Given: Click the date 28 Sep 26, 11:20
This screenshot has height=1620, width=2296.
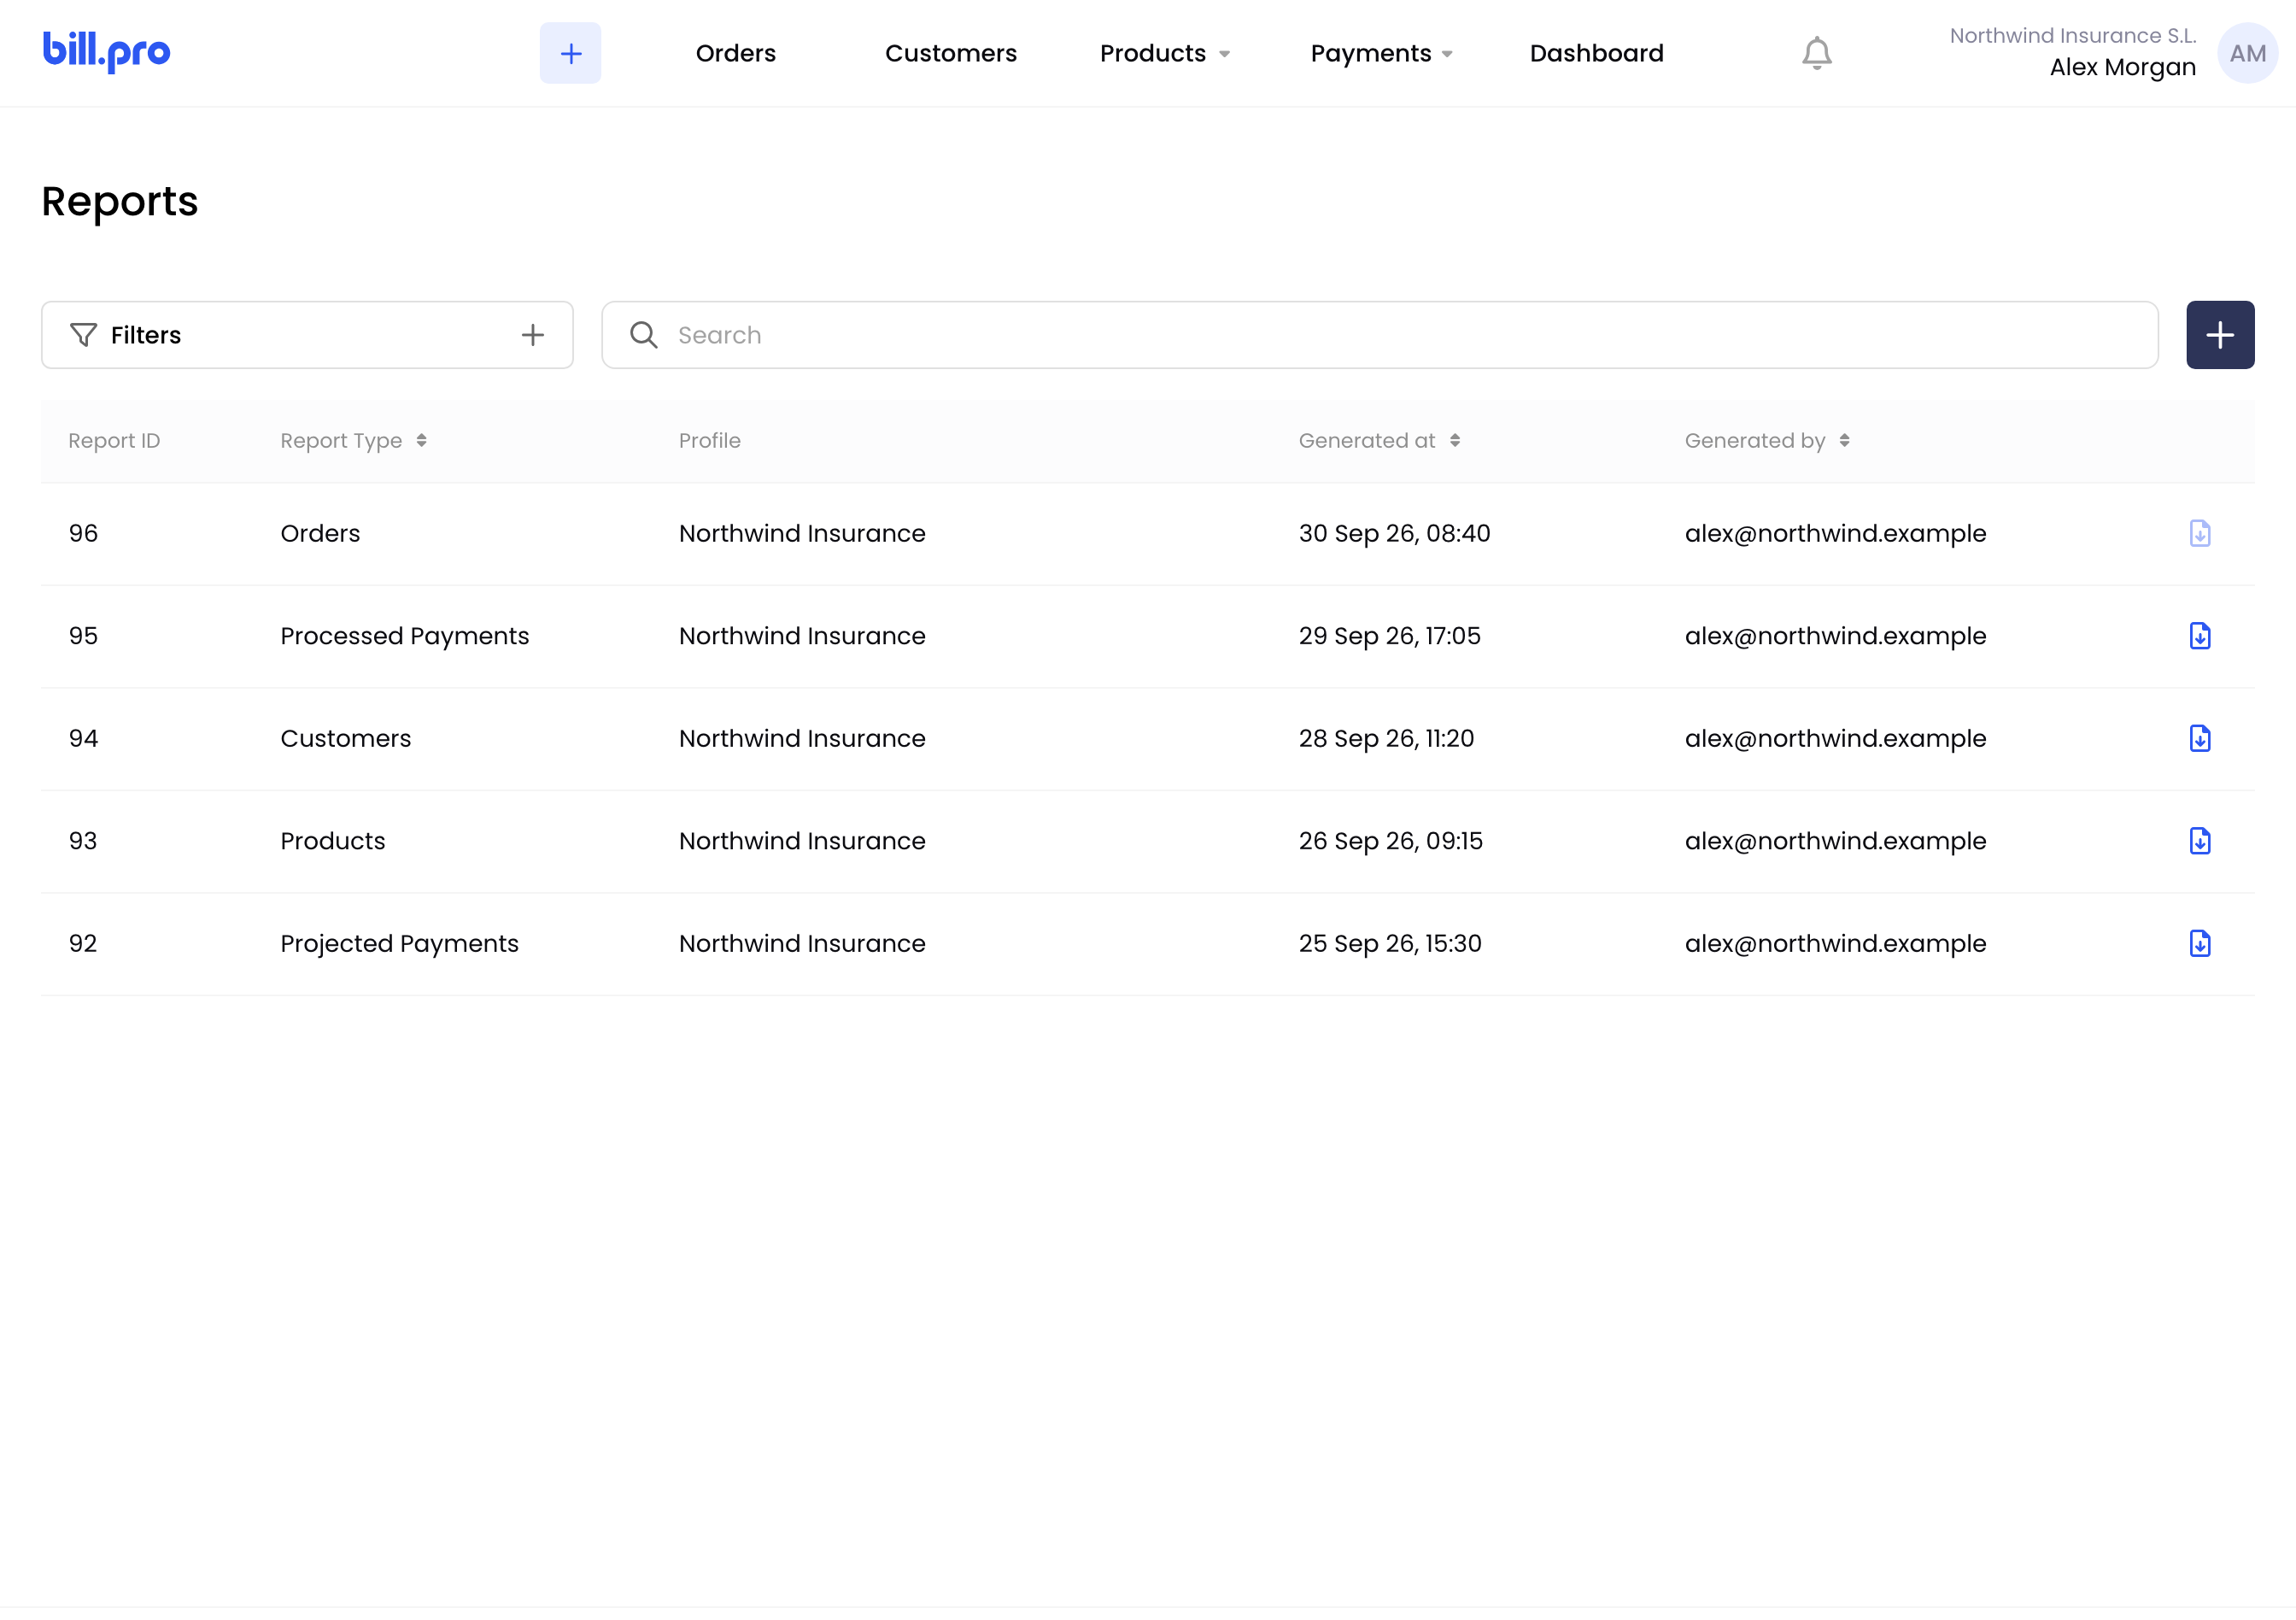Looking at the screenshot, I should [x=1386, y=738].
